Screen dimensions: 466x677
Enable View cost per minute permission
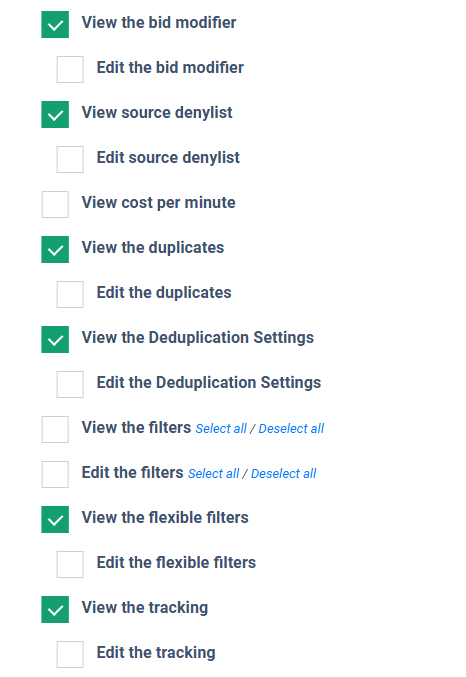coord(55,204)
